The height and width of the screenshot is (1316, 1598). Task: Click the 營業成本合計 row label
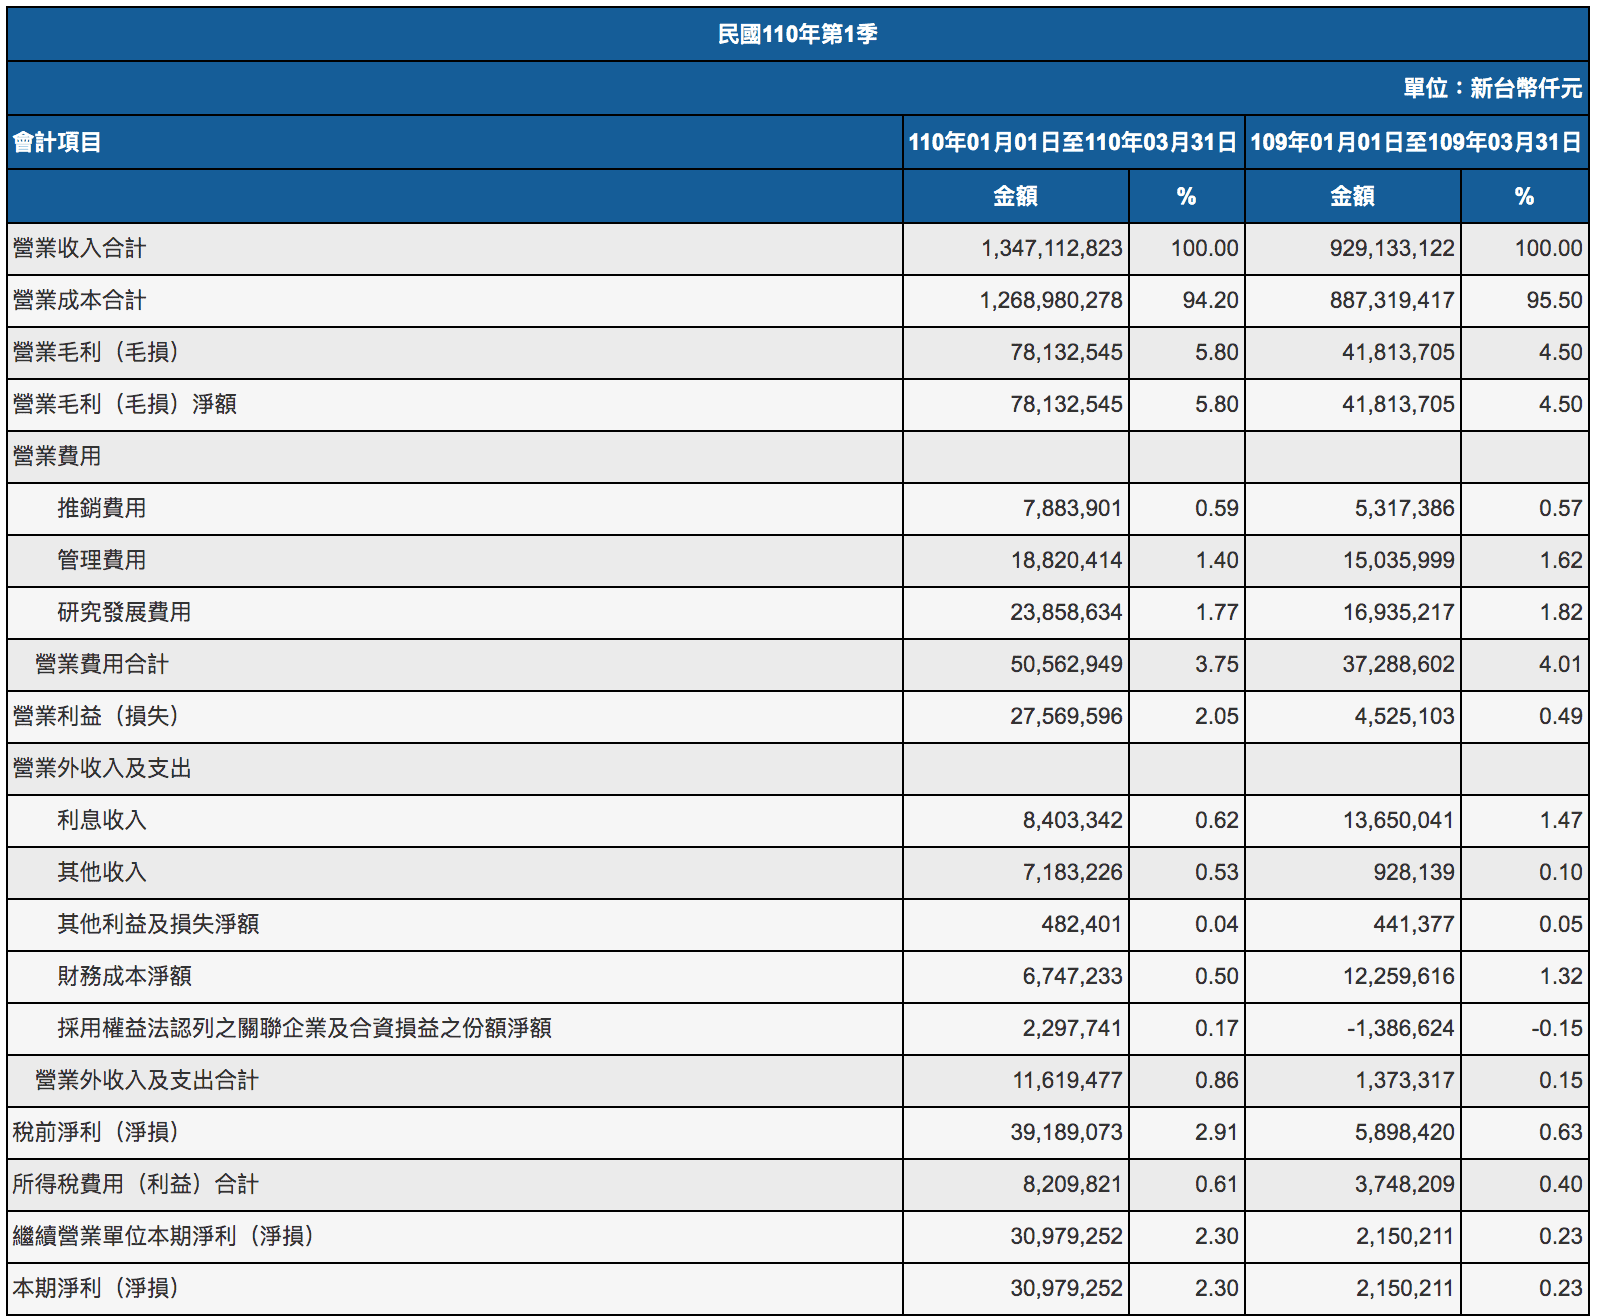point(79,300)
